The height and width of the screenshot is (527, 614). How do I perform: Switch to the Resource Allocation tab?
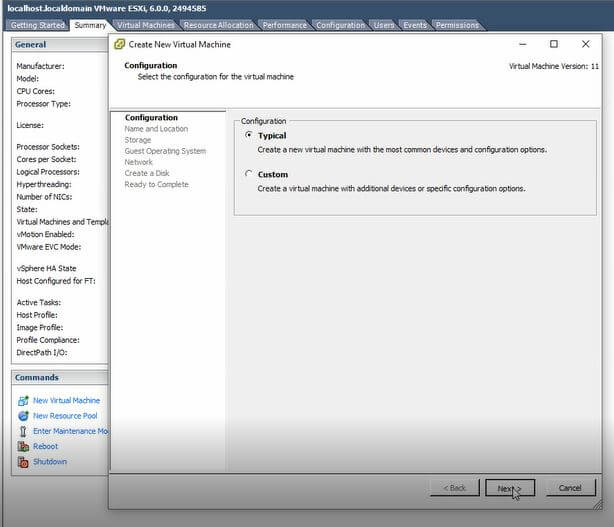click(219, 25)
